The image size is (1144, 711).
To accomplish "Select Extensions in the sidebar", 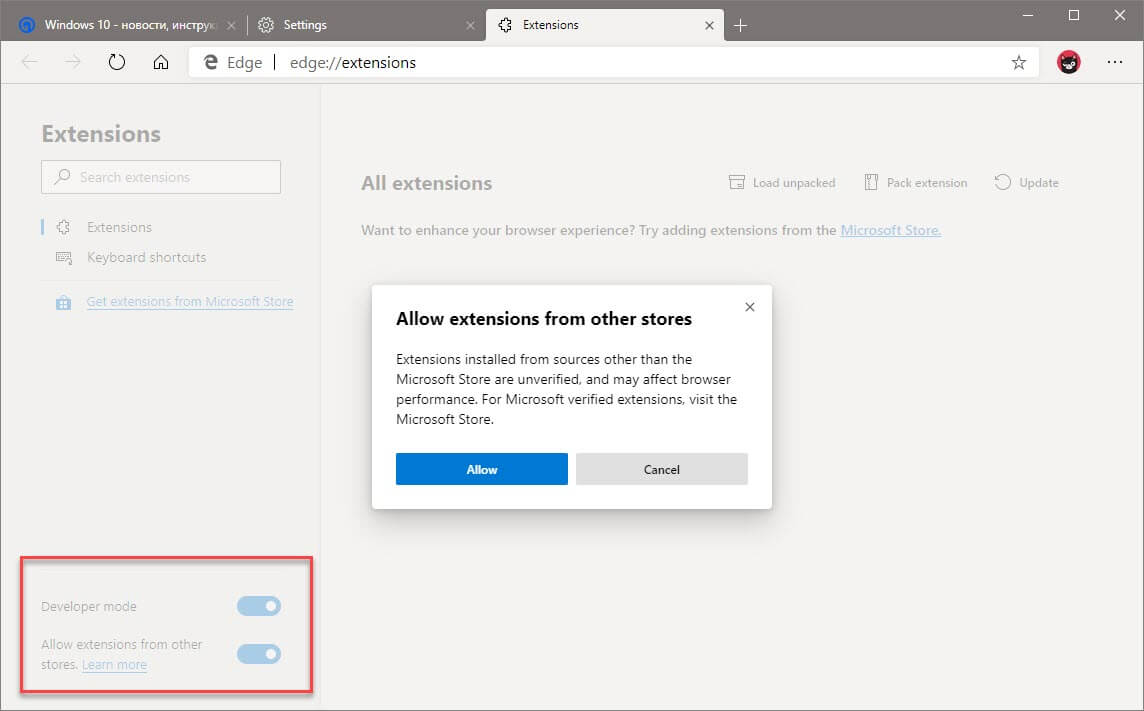I will [x=119, y=227].
